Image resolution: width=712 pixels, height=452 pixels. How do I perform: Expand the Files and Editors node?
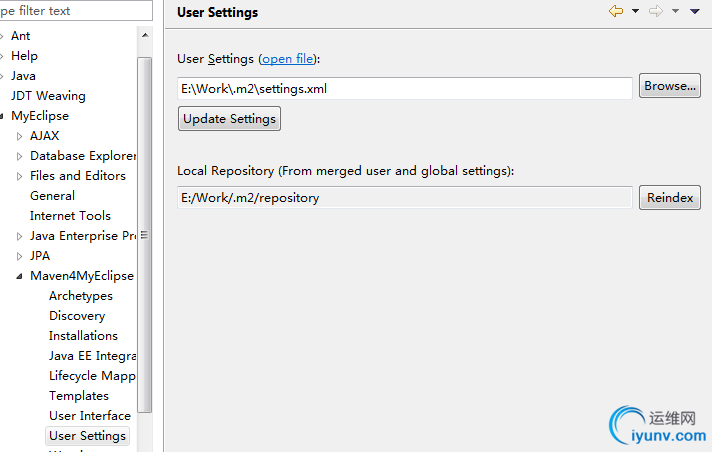20,176
